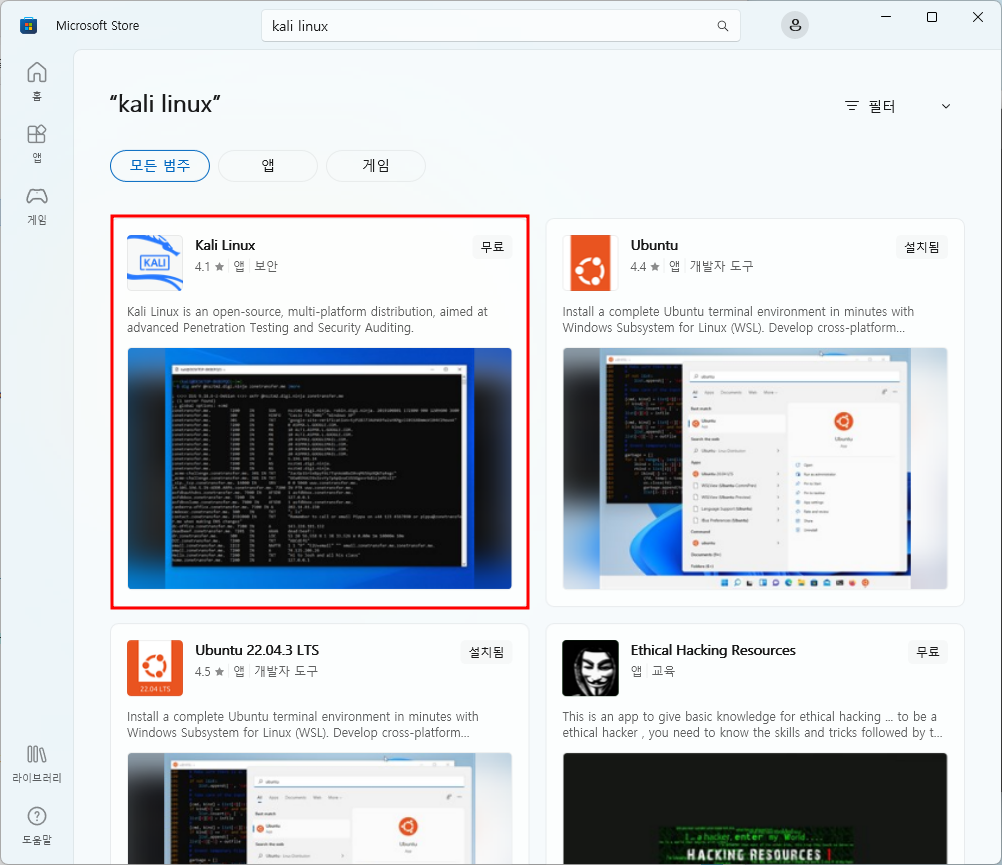Click the Ubuntu app logo
The image size is (1002, 865).
tap(590, 263)
